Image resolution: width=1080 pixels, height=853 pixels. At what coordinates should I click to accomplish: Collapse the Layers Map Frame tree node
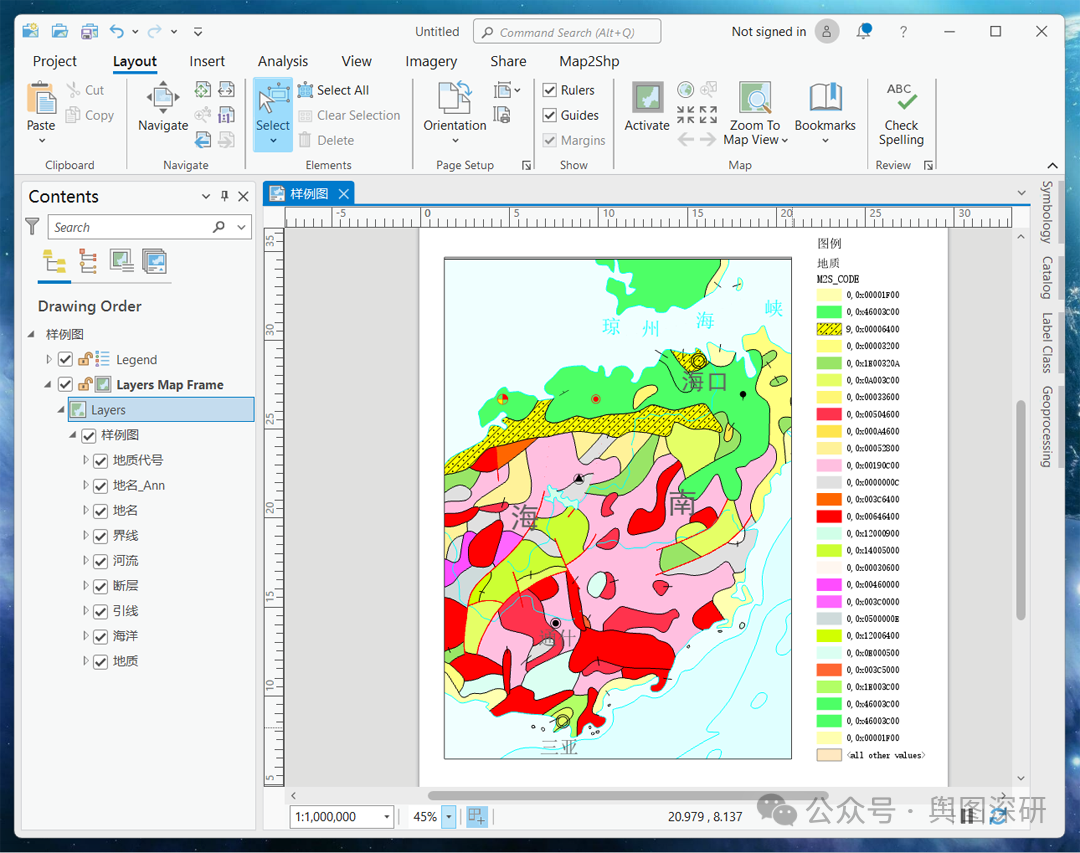[48, 384]
